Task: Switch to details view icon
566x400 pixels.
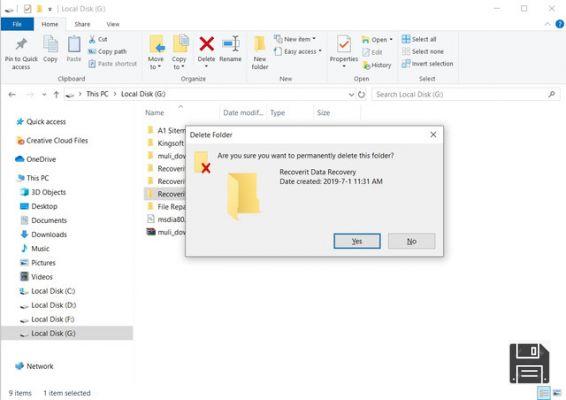Action: click(544, 393)
